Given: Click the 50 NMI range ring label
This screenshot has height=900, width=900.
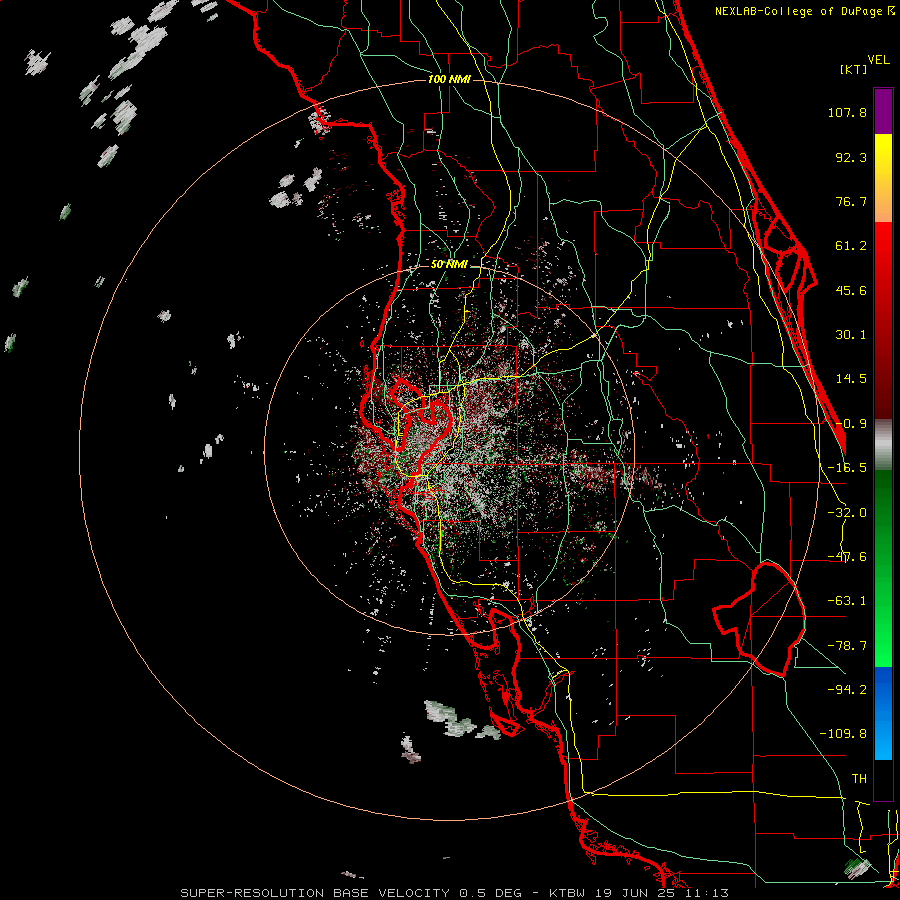Looking at the screenshot, I should point(449,265).
